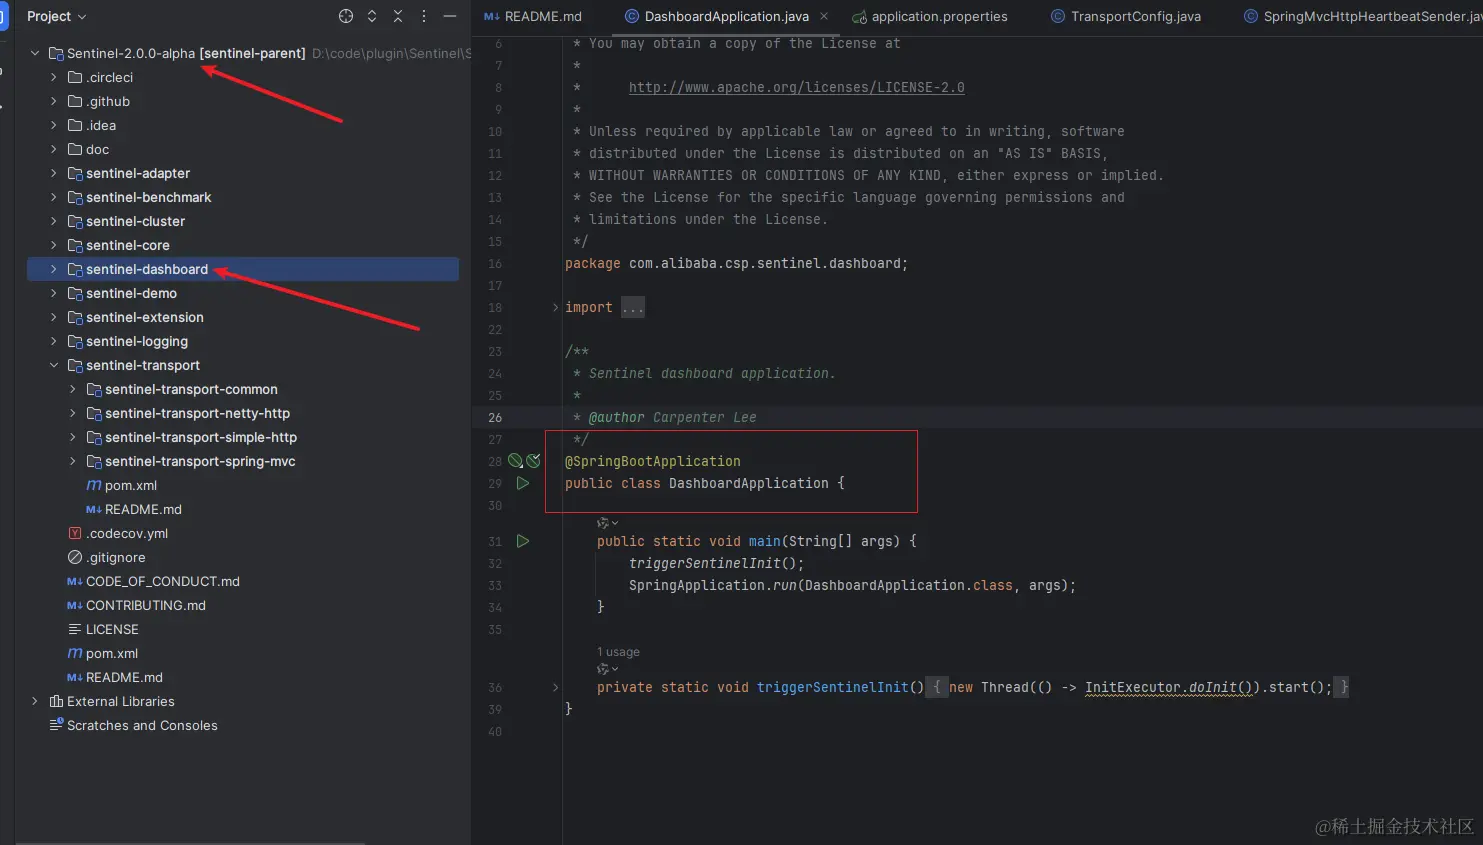The image size is (1483, 845).
Task: Select the .idea folder row
Action: point(243,125)
